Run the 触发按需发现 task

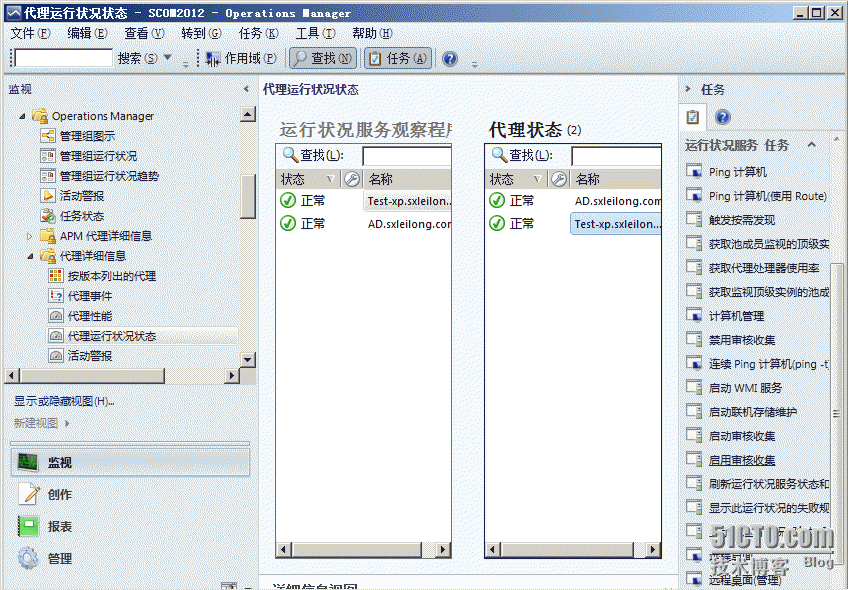click(x=741, y=220)
